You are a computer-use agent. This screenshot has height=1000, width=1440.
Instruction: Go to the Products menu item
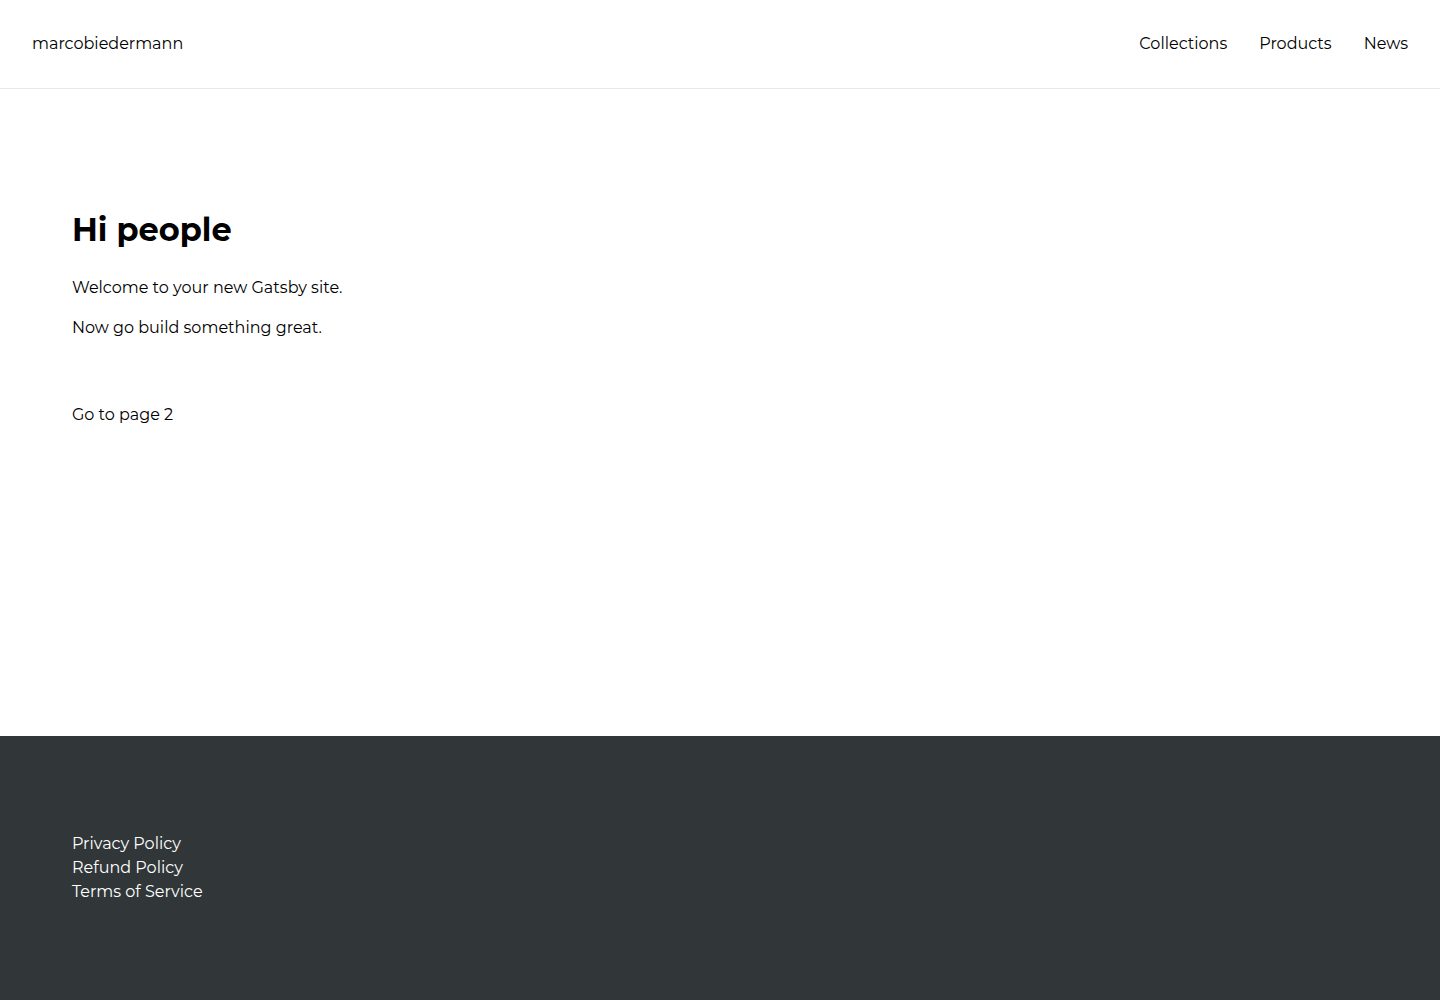point(1295,43)
